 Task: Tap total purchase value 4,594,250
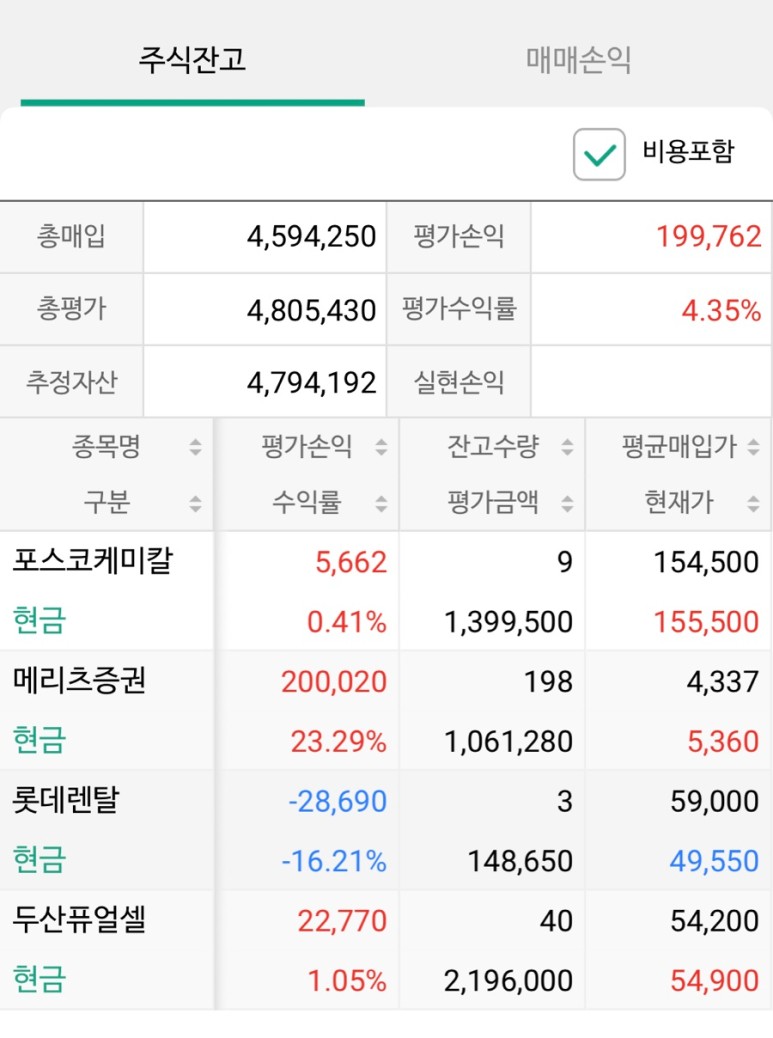click(311, 236)
